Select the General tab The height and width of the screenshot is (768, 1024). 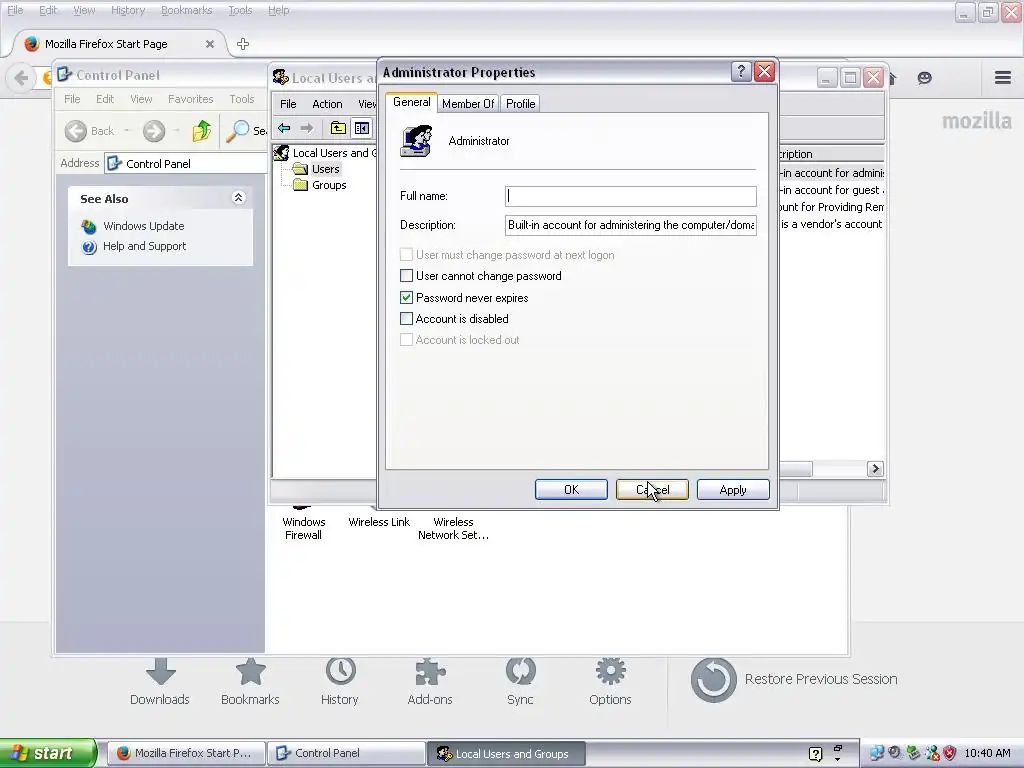point(411,102)
